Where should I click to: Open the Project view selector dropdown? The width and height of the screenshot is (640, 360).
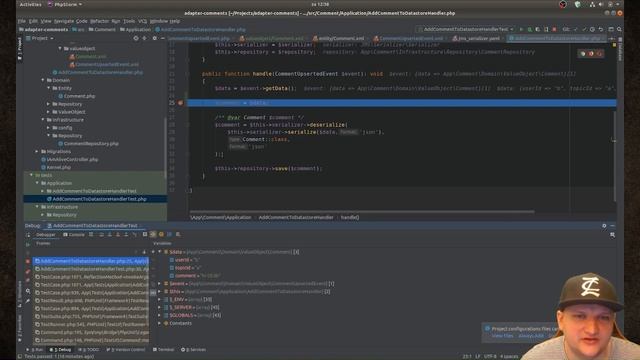[40, 38]
